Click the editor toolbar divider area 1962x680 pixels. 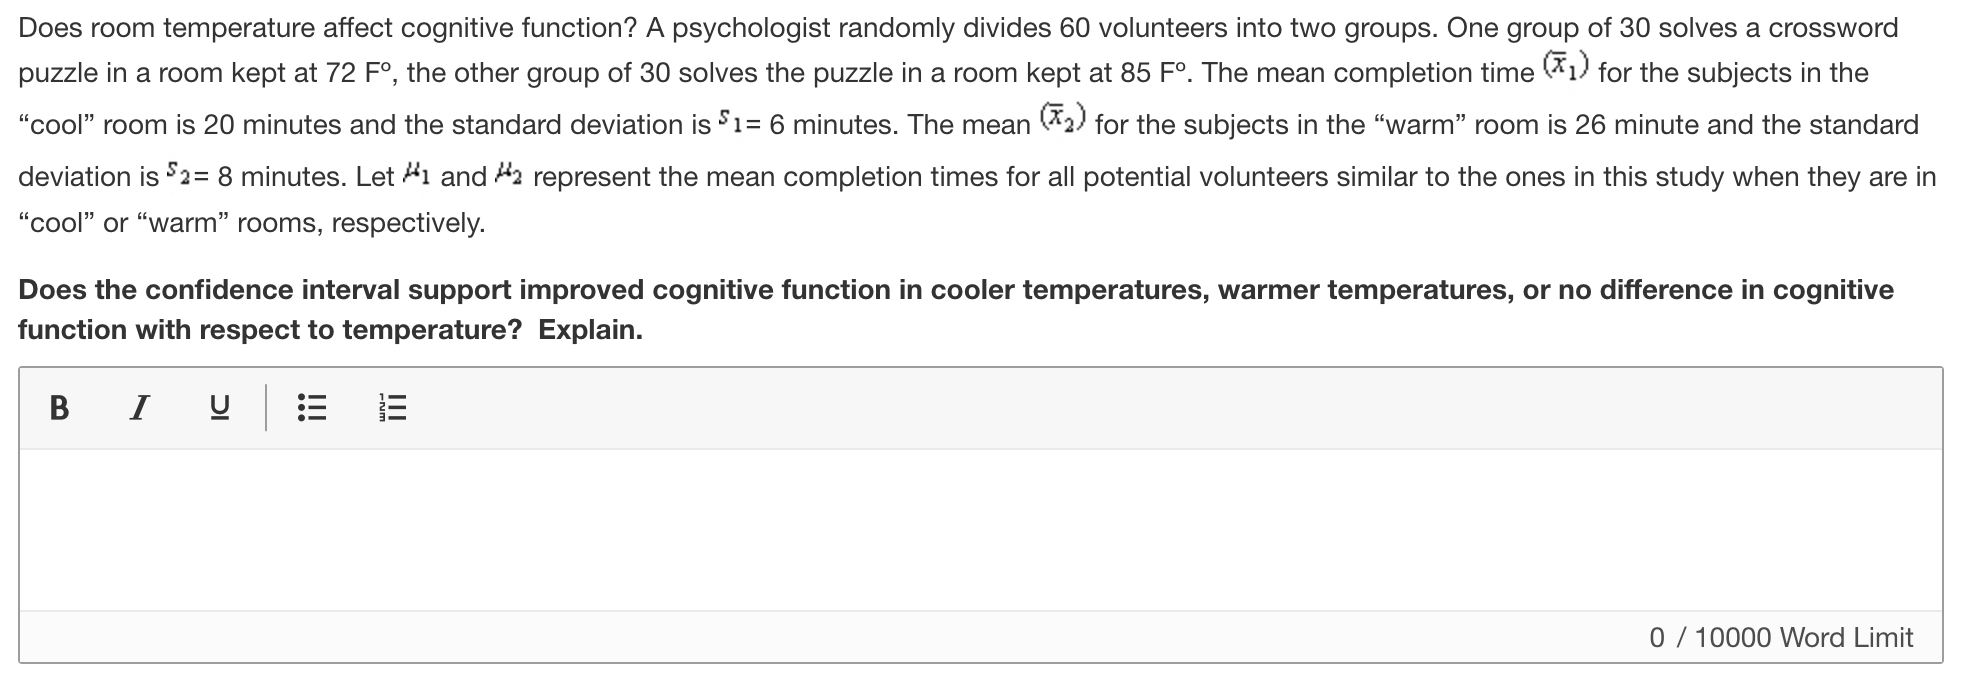(266, 406)
